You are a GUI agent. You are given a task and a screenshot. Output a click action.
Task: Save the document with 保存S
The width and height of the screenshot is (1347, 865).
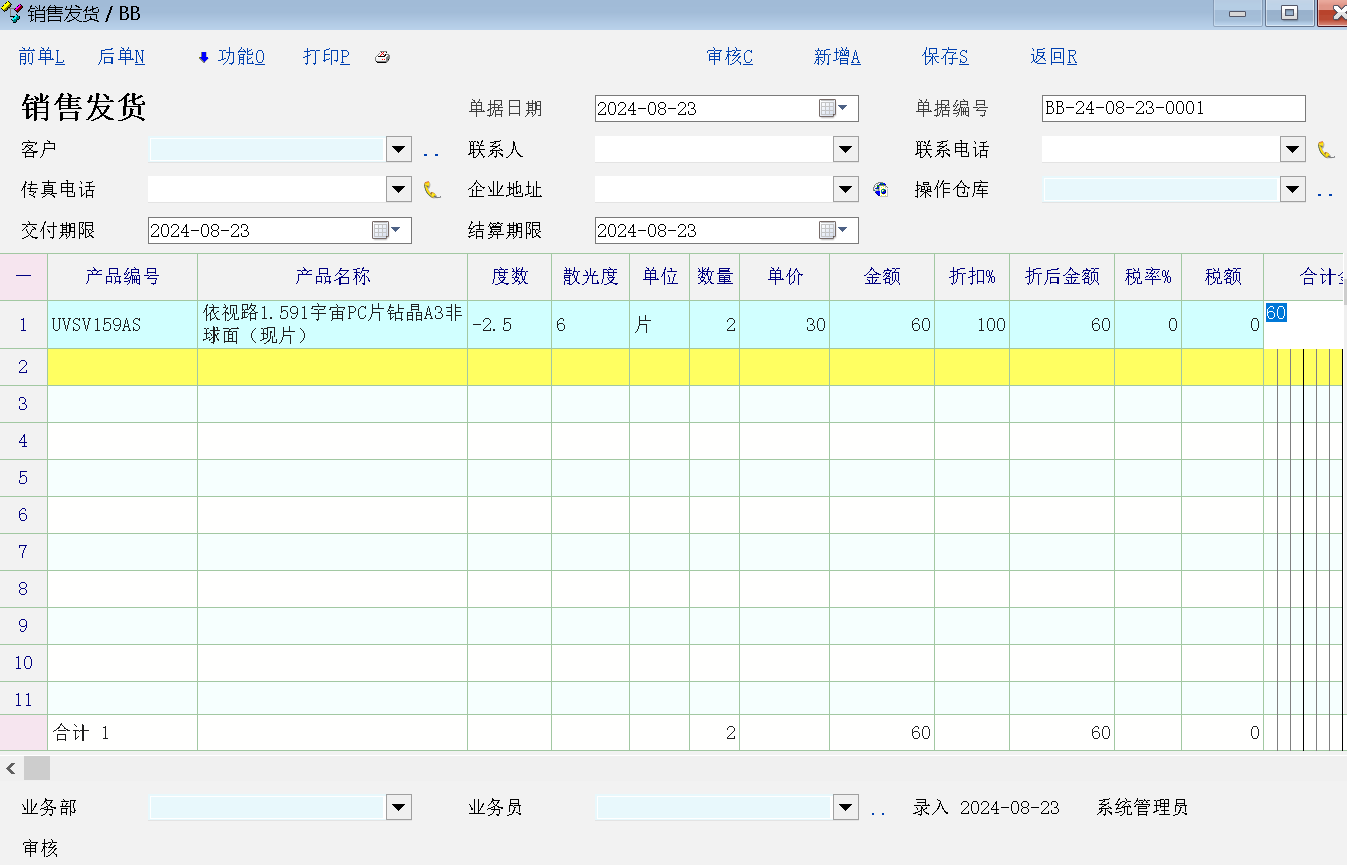pos(945,57)
